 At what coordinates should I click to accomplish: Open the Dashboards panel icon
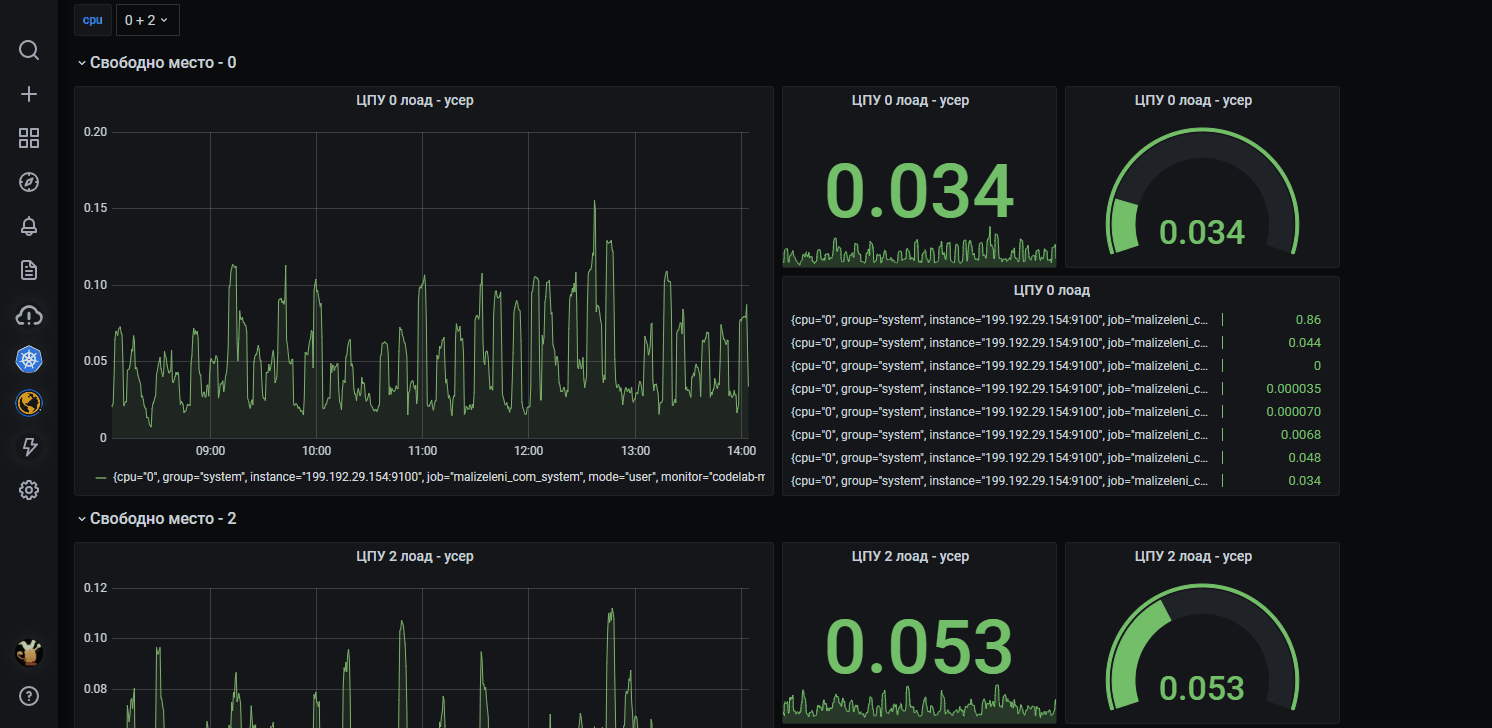(28, 138)
